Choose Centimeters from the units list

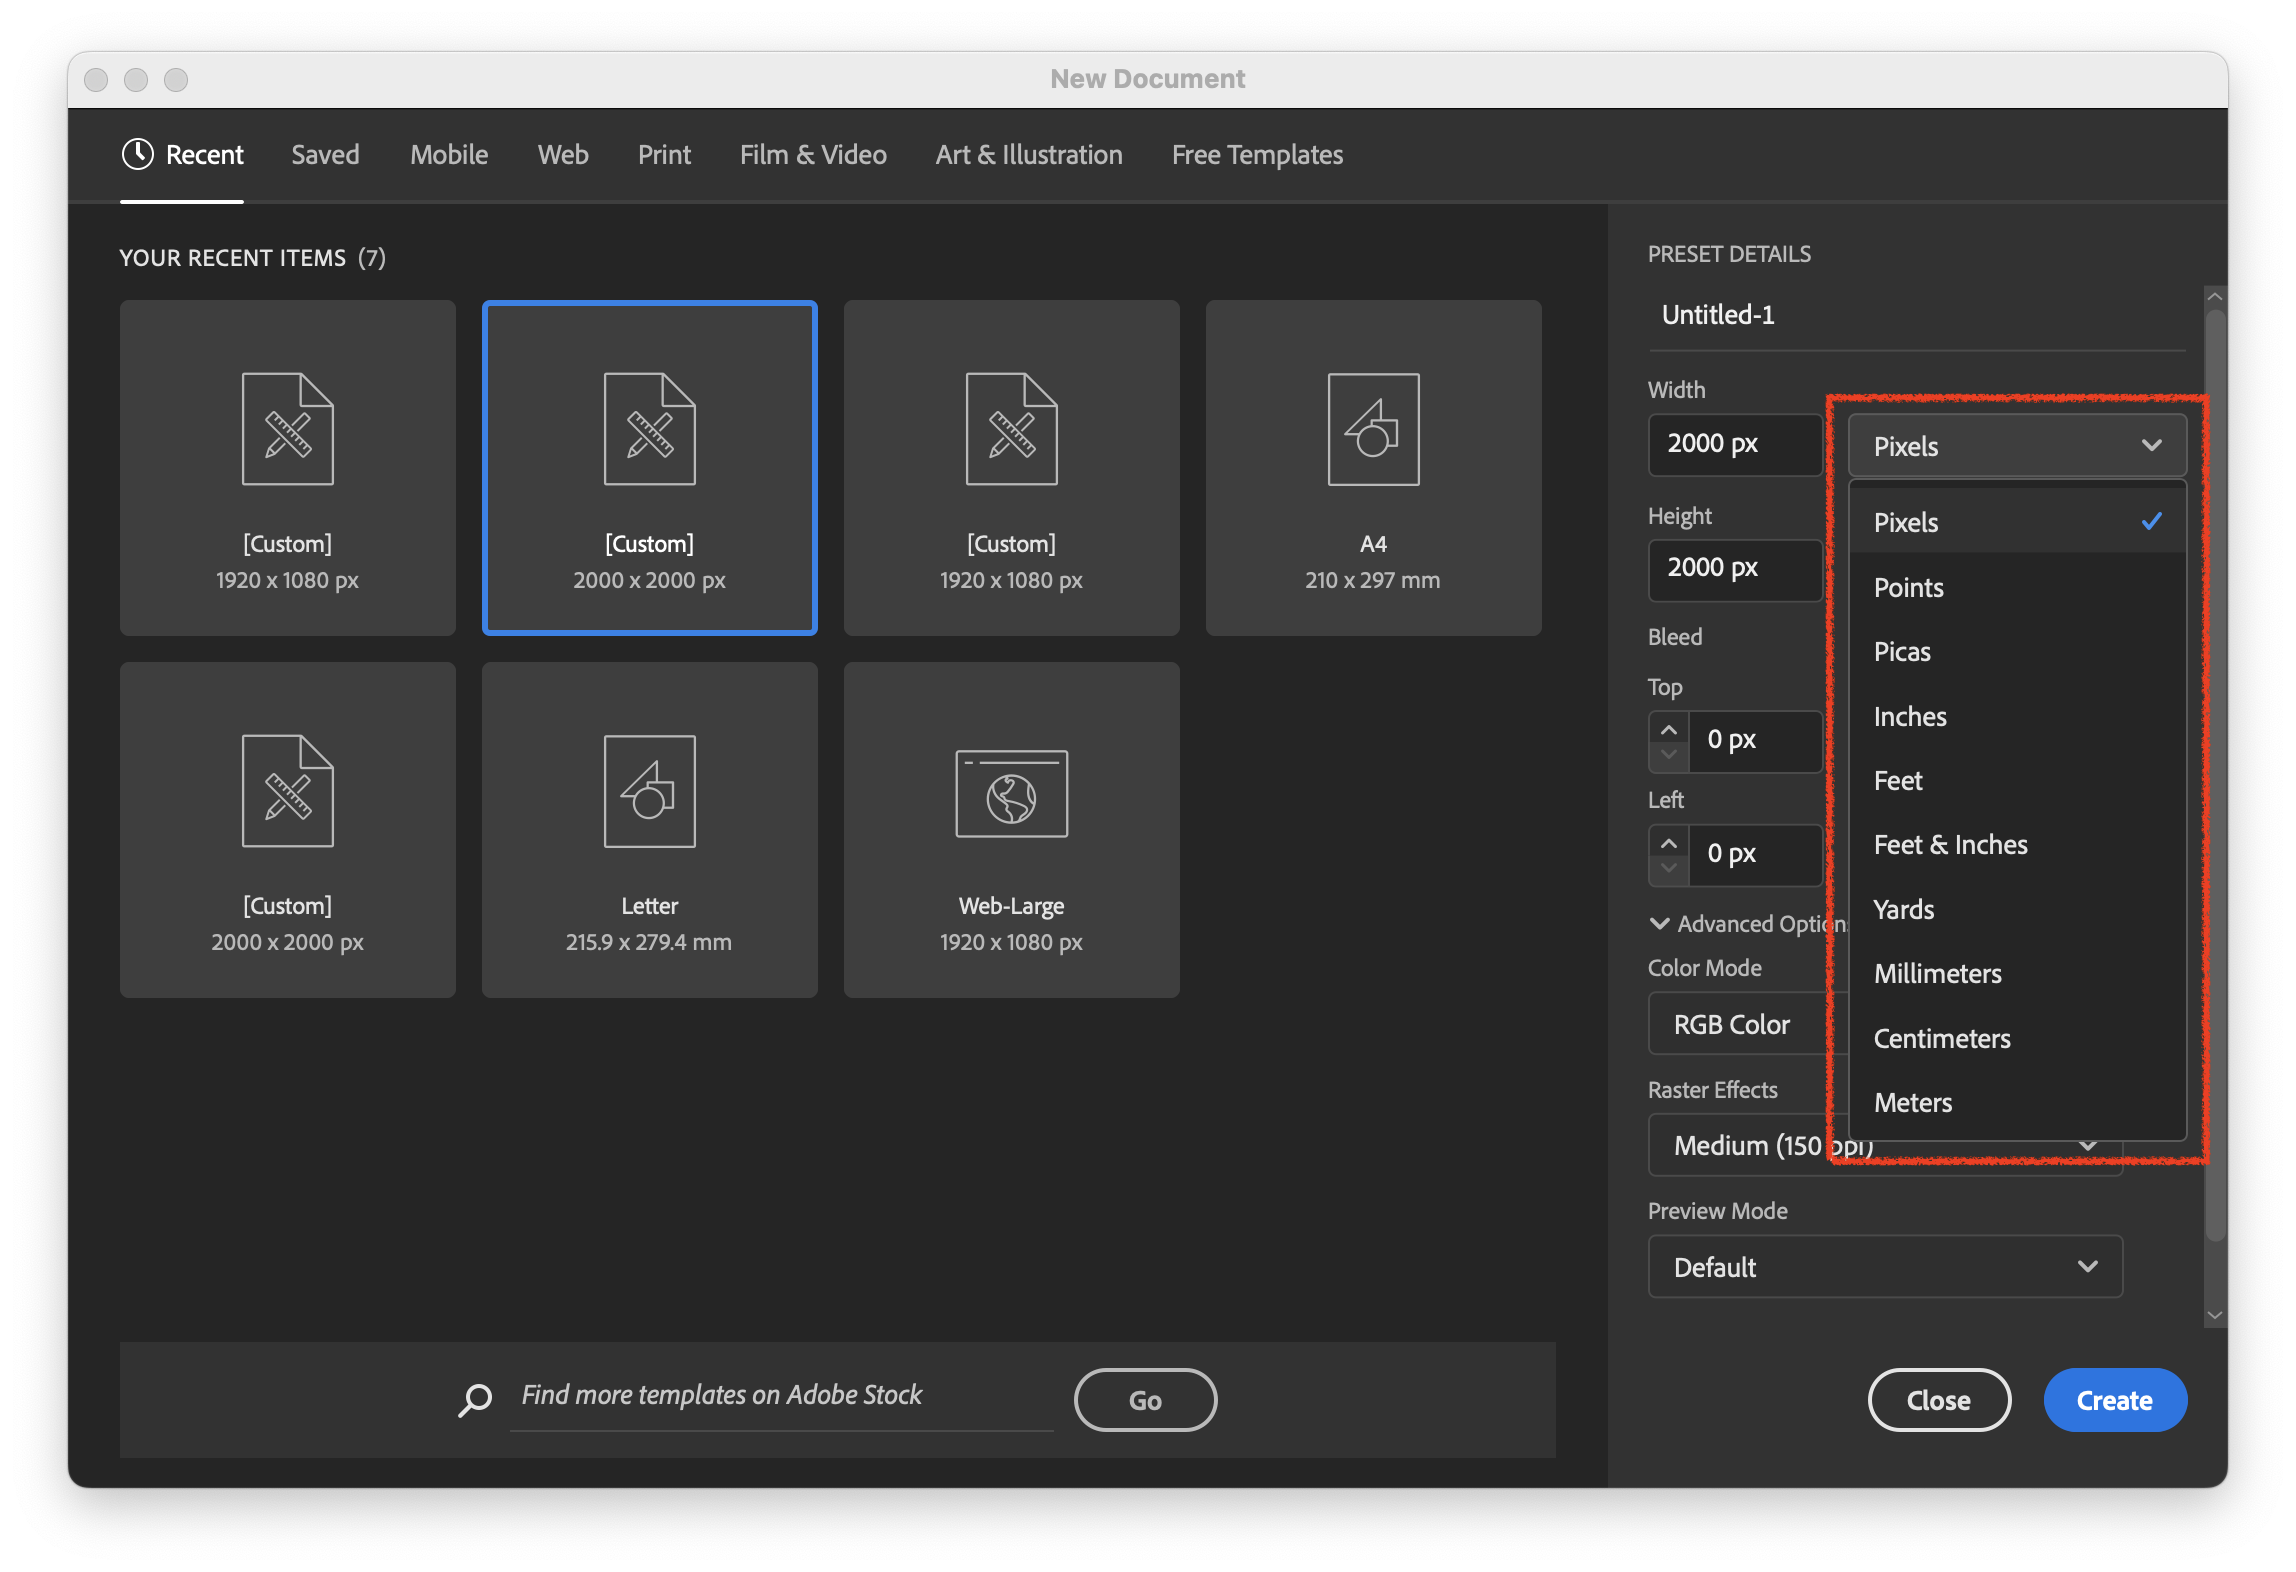2016,1038
